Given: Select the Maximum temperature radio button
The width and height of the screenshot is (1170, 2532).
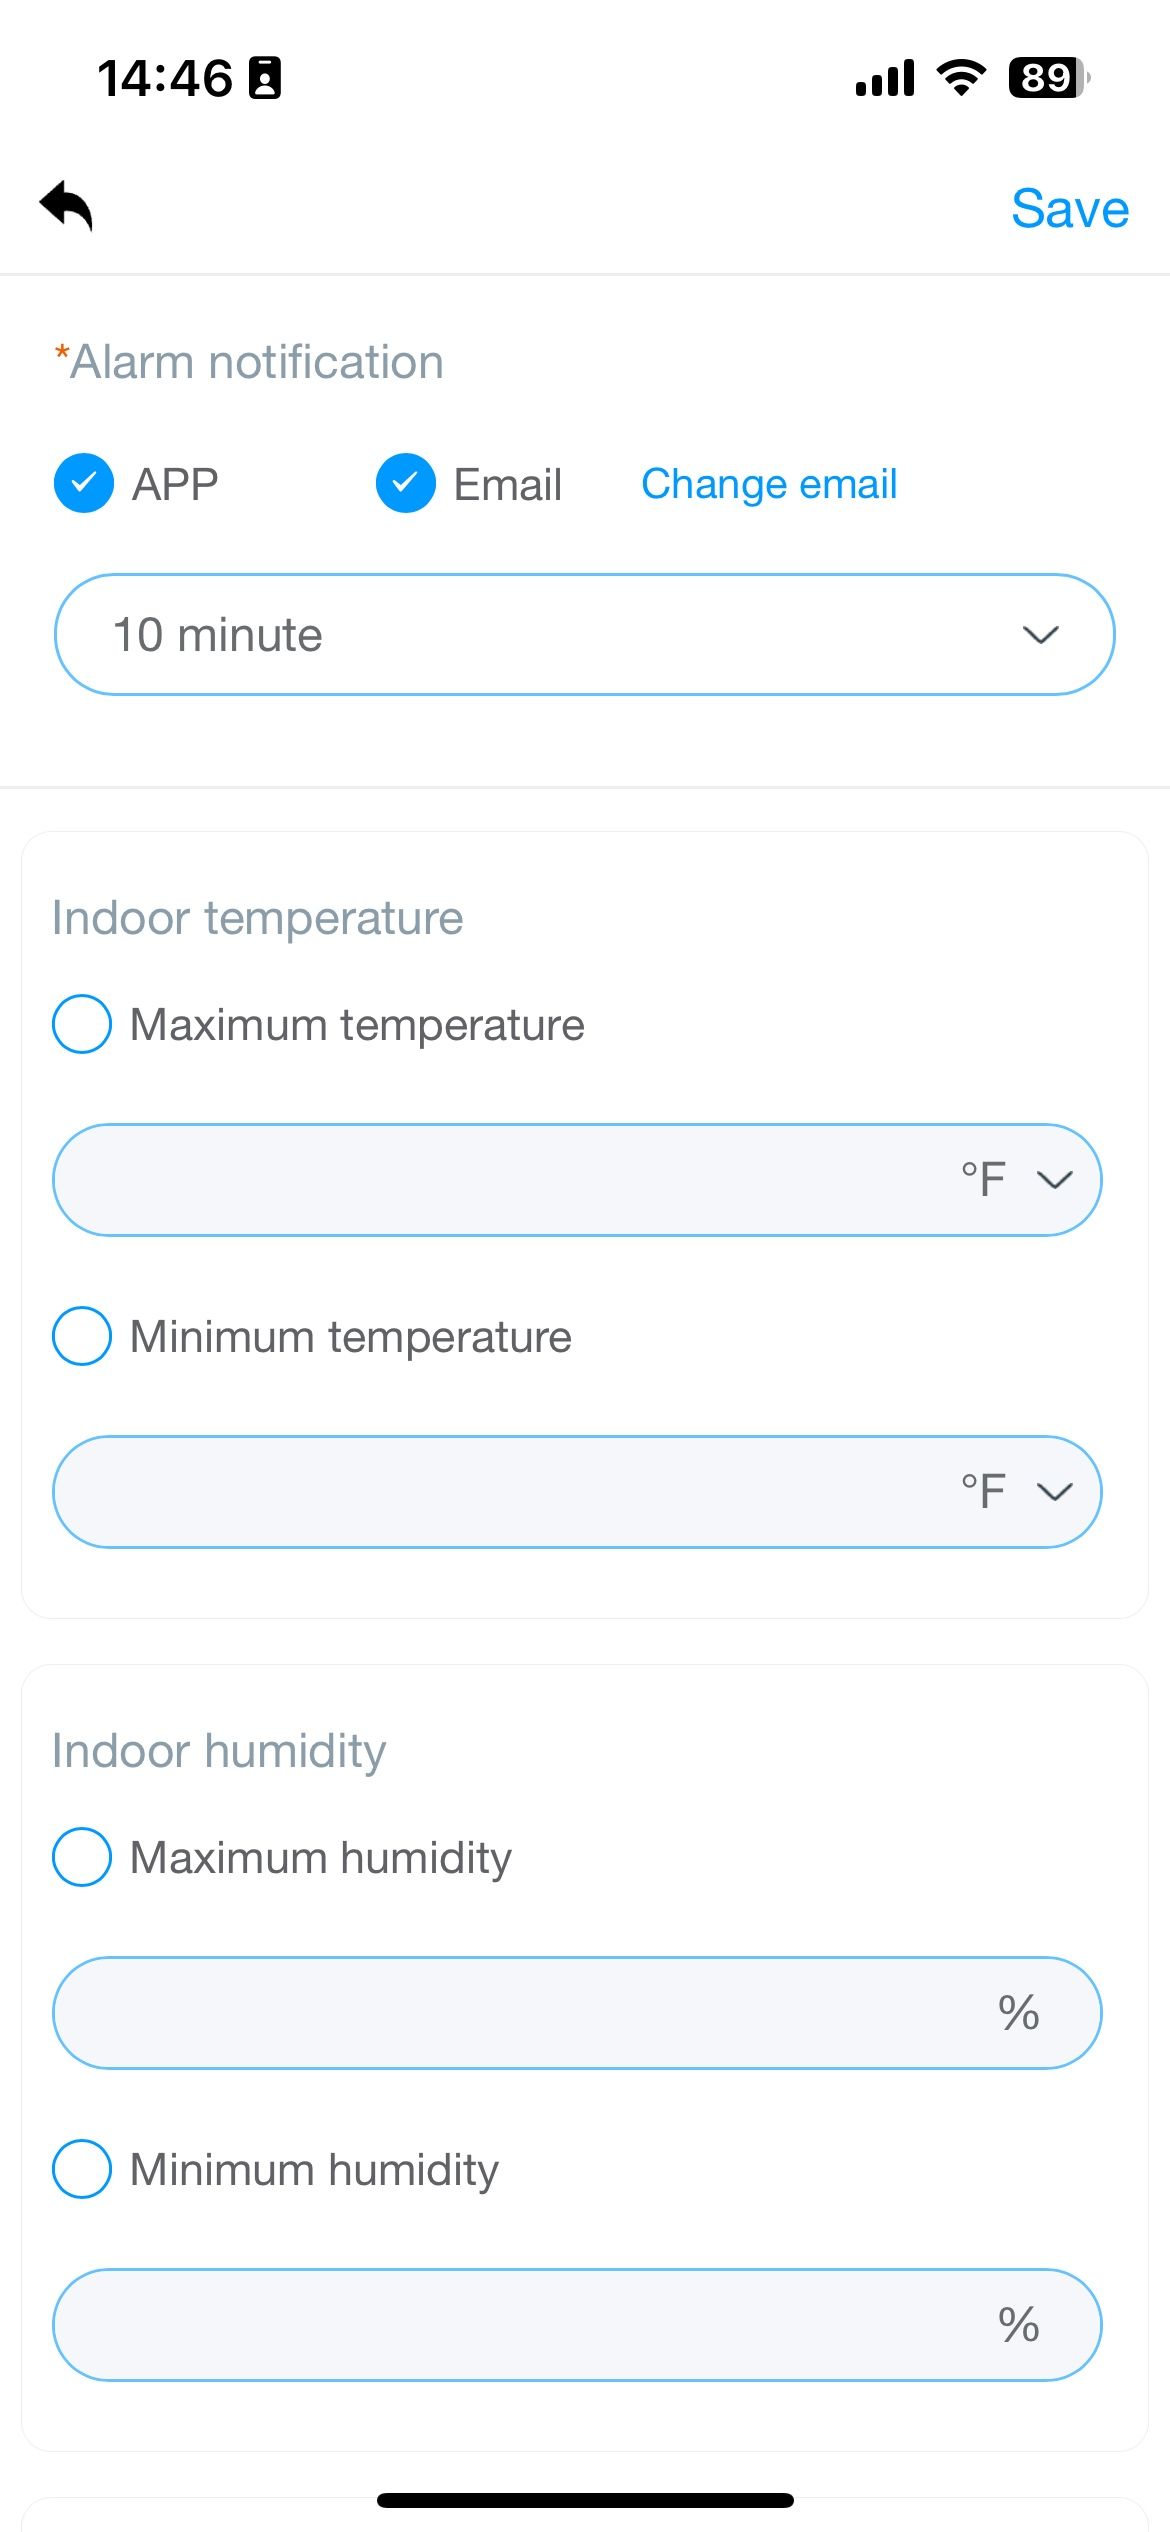Looking at the screenshot, I should (83, 1023).
